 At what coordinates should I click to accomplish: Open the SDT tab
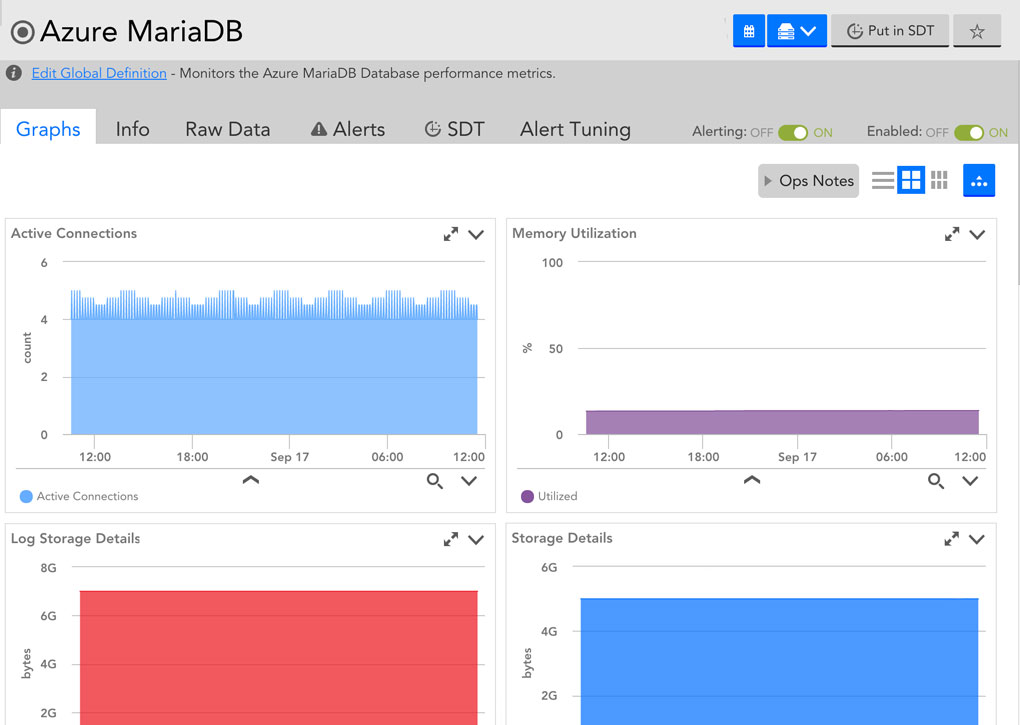[x=454, y=129]
